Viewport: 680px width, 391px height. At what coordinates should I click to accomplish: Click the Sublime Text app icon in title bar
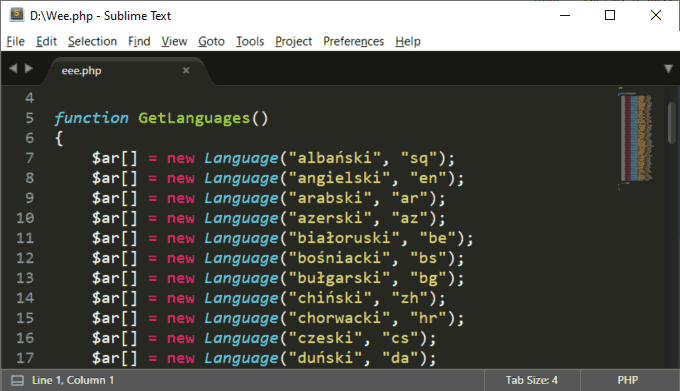point(16,14)
